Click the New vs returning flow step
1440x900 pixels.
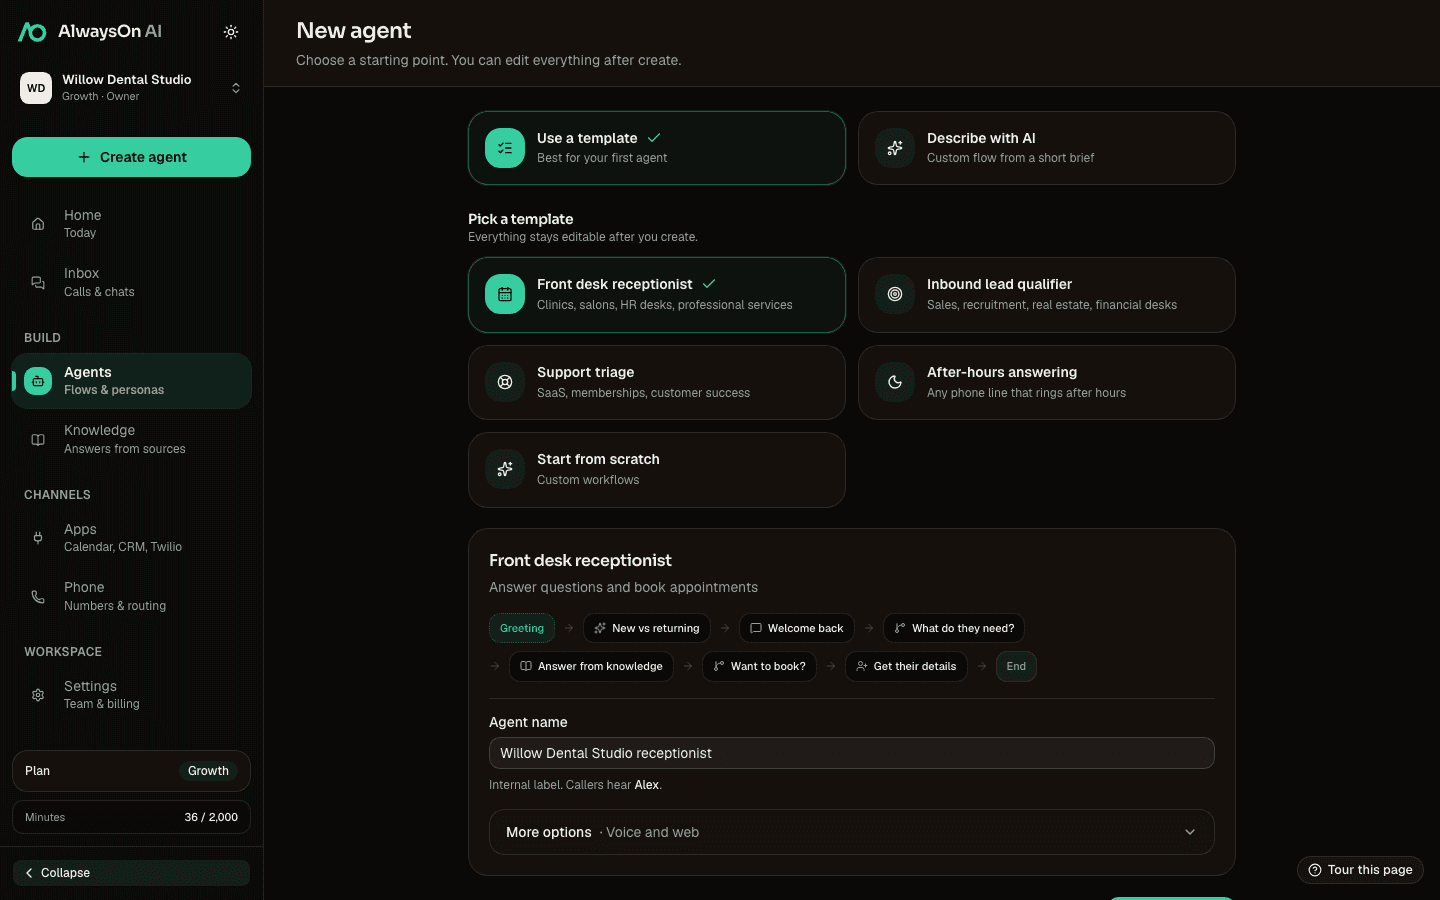pyautogui.click(x=647, y=628)
